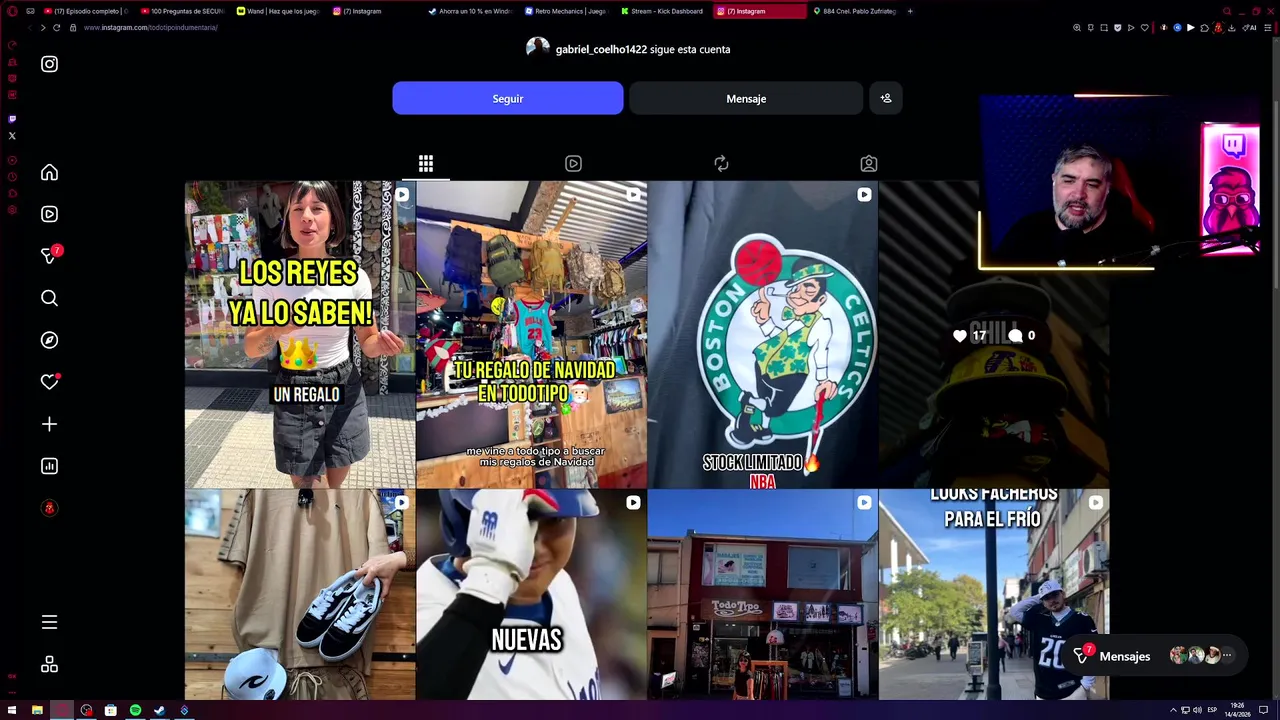Screen dimensions: 1280x720
Task: Open post with black sneakers and beige shirt
Action: click(300, 594)
